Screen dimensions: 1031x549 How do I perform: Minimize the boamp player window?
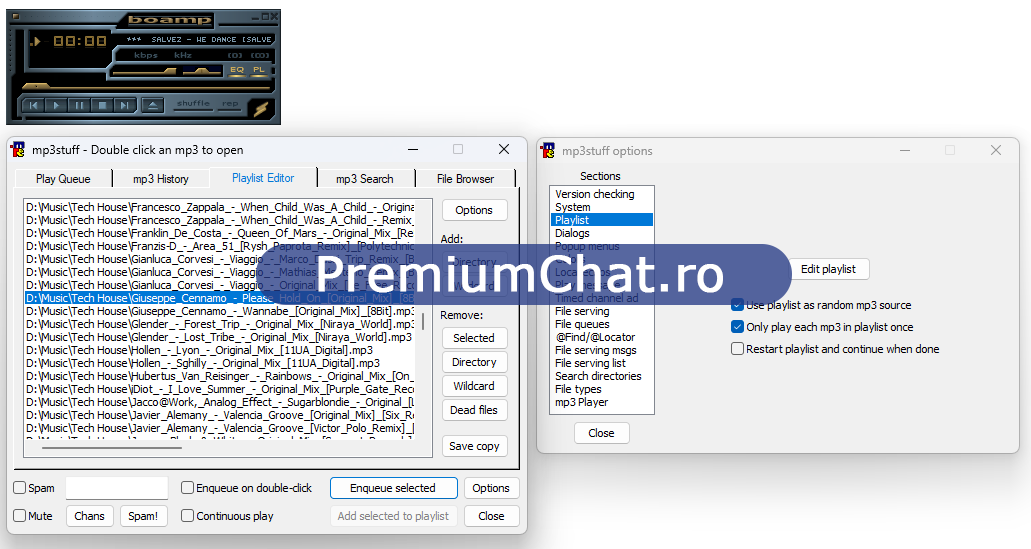coord(257,16)
